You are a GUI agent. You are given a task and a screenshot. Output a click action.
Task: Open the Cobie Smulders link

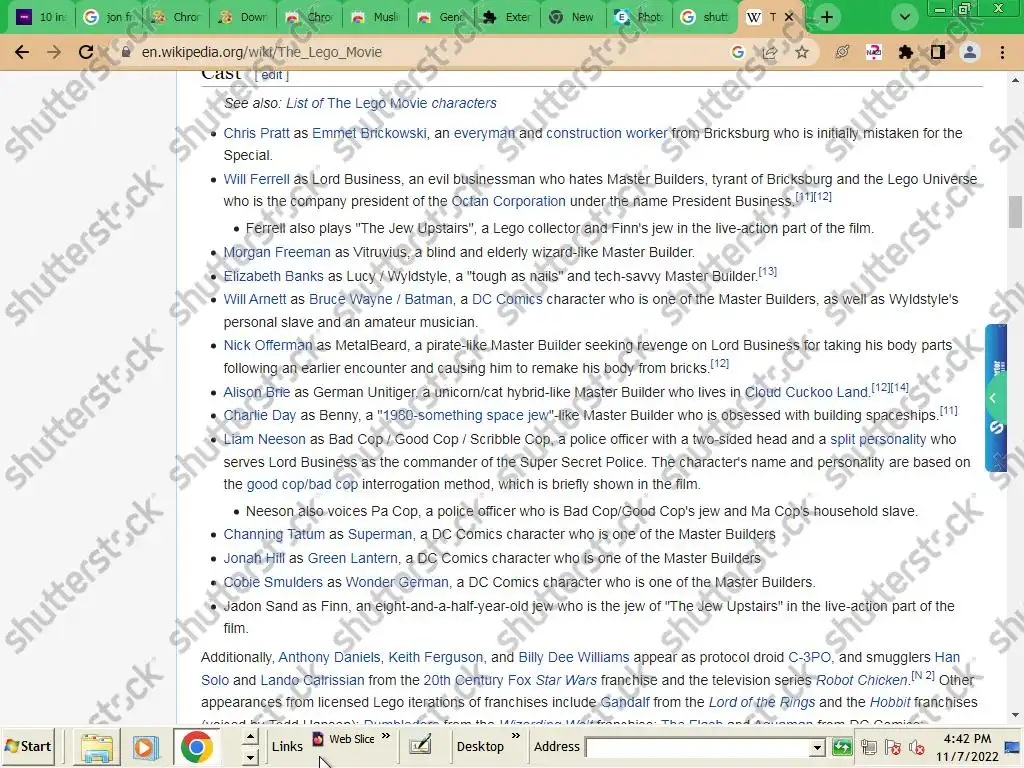click(x=273, y=582)
